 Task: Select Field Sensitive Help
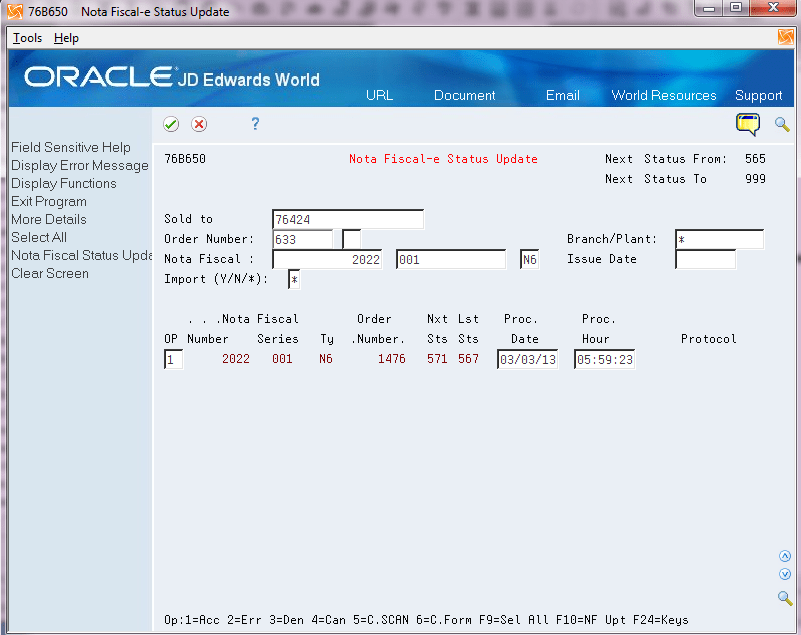click(x=71, y=148)
